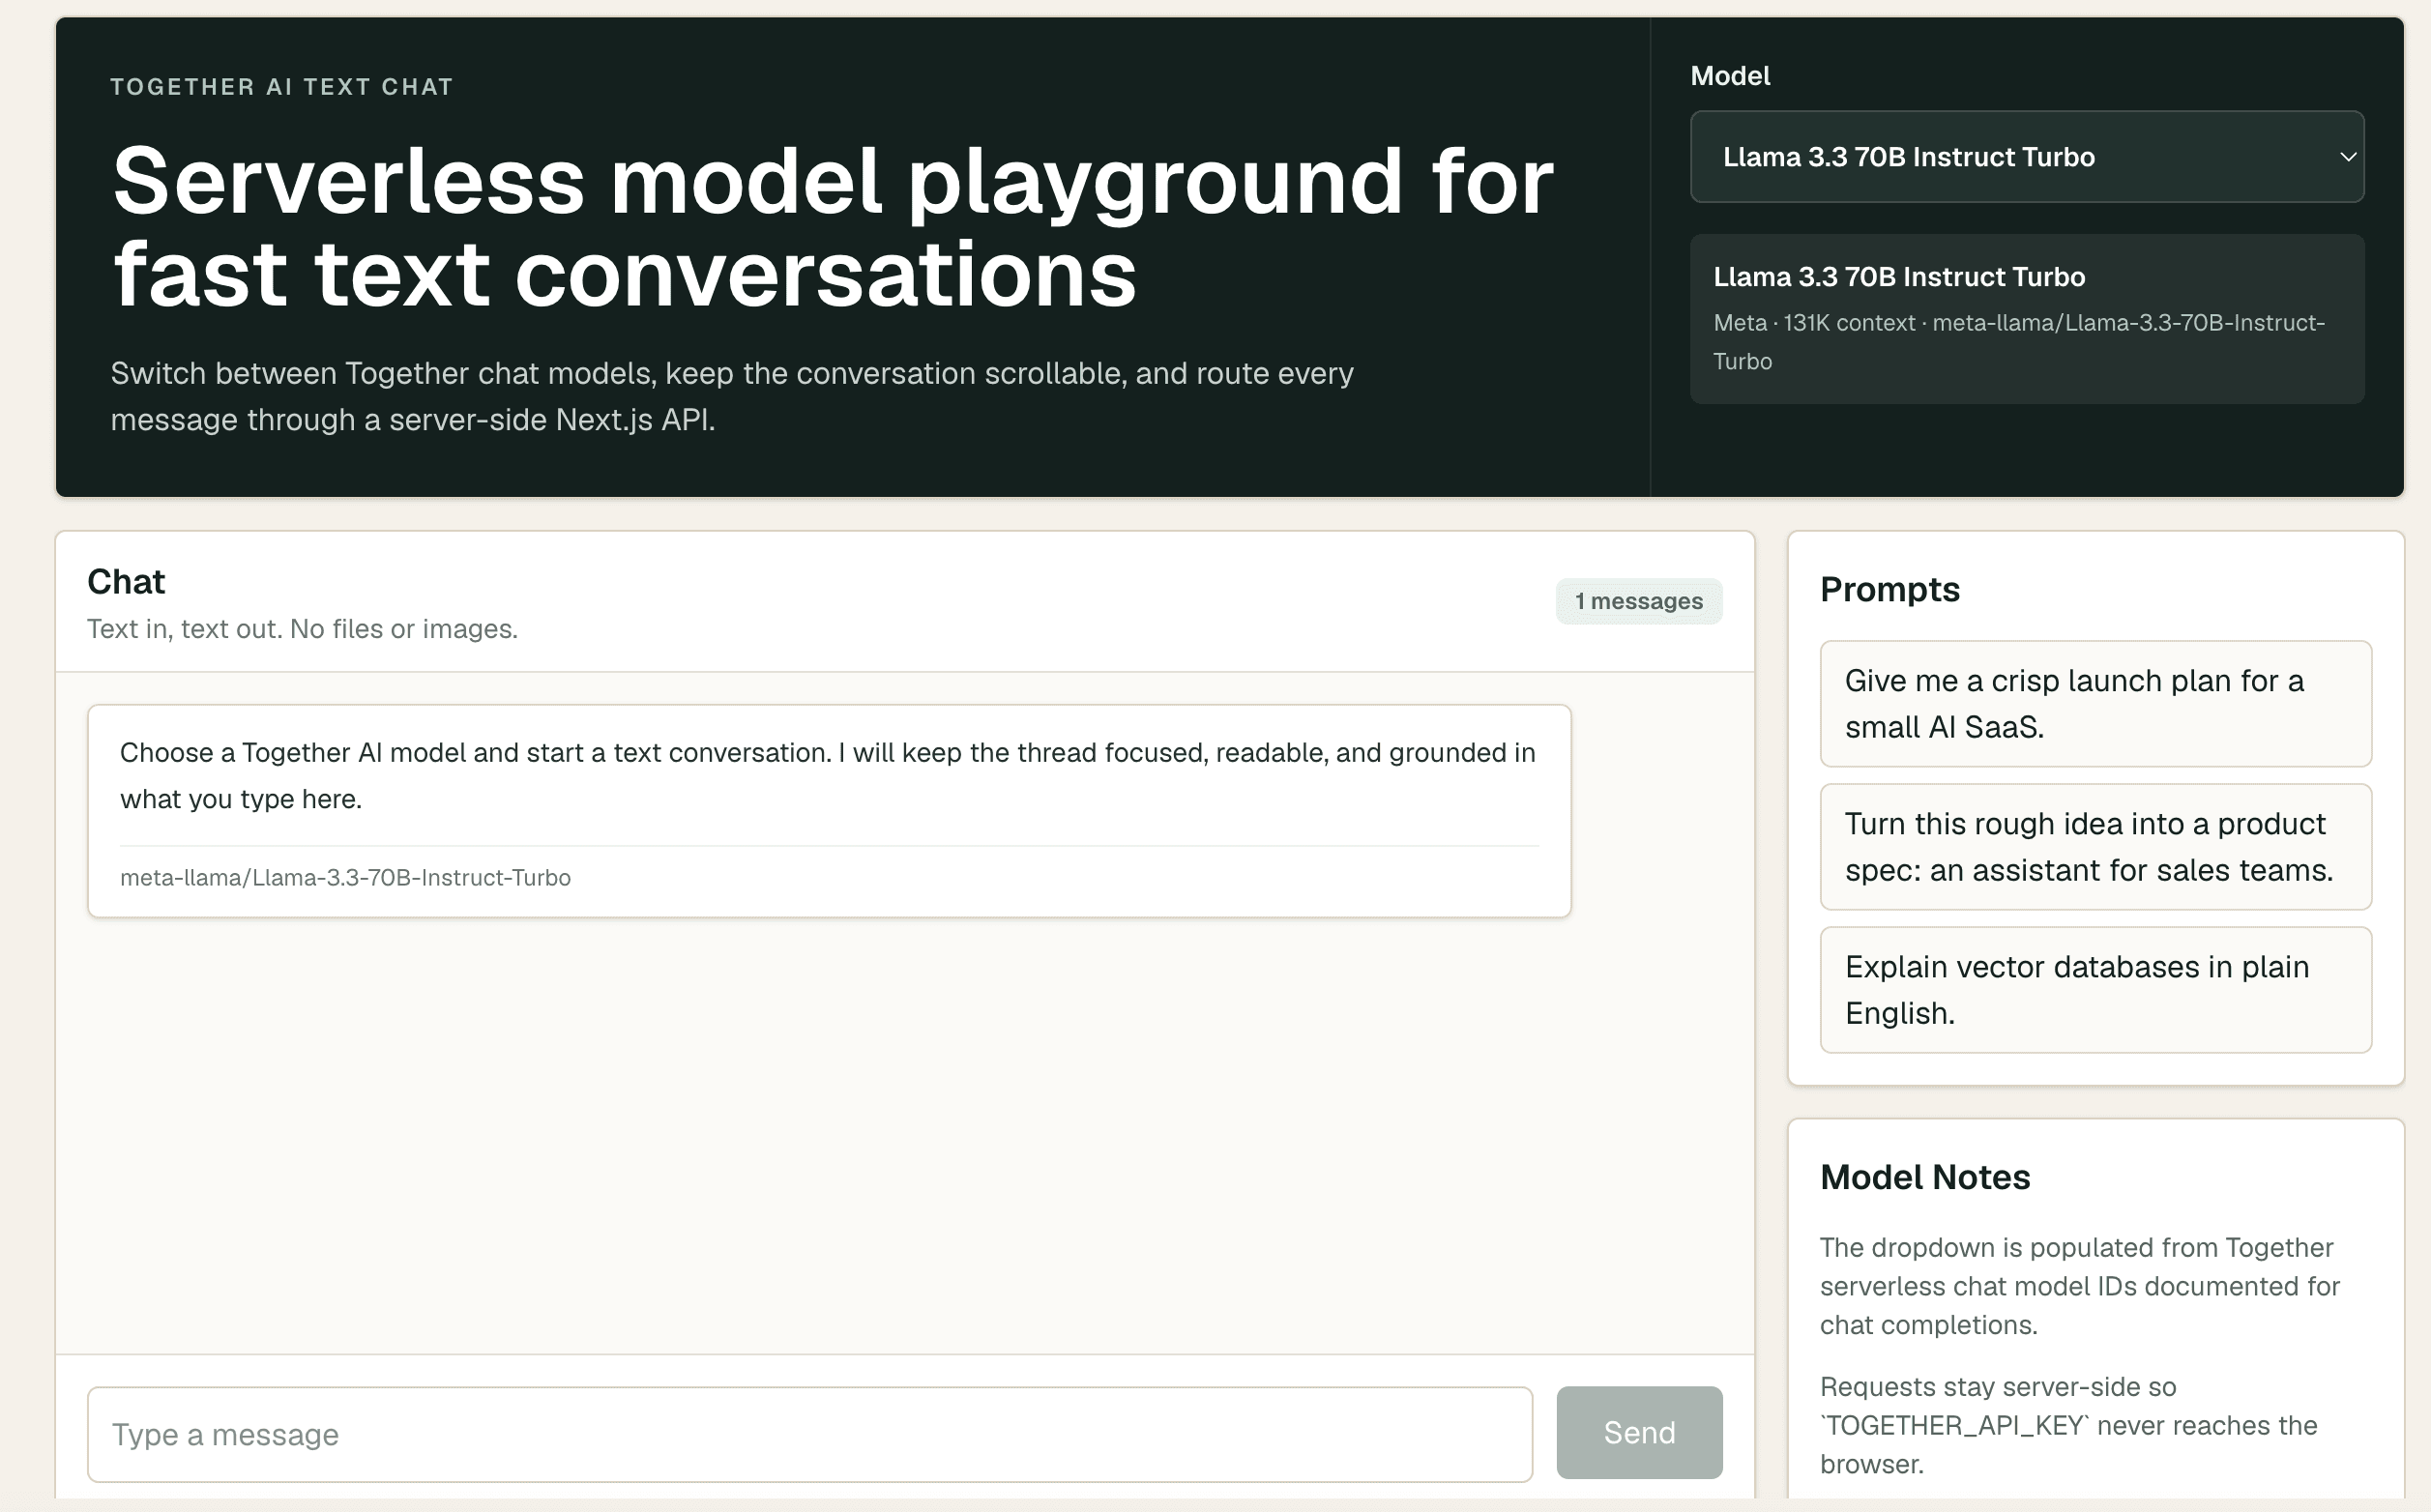Click the 'Switch between Together chat models' description
The height and width of the screenshot is (1512, 2431).
[731, 396]
